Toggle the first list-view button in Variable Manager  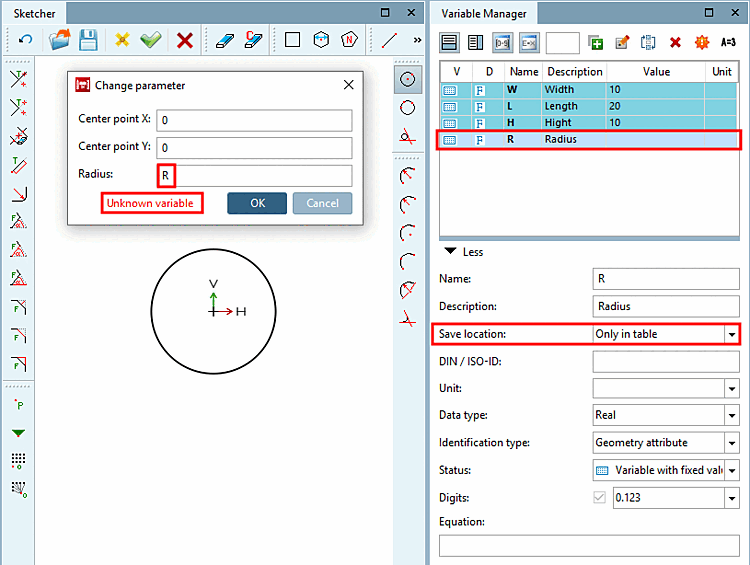click(x=449, y=43)
